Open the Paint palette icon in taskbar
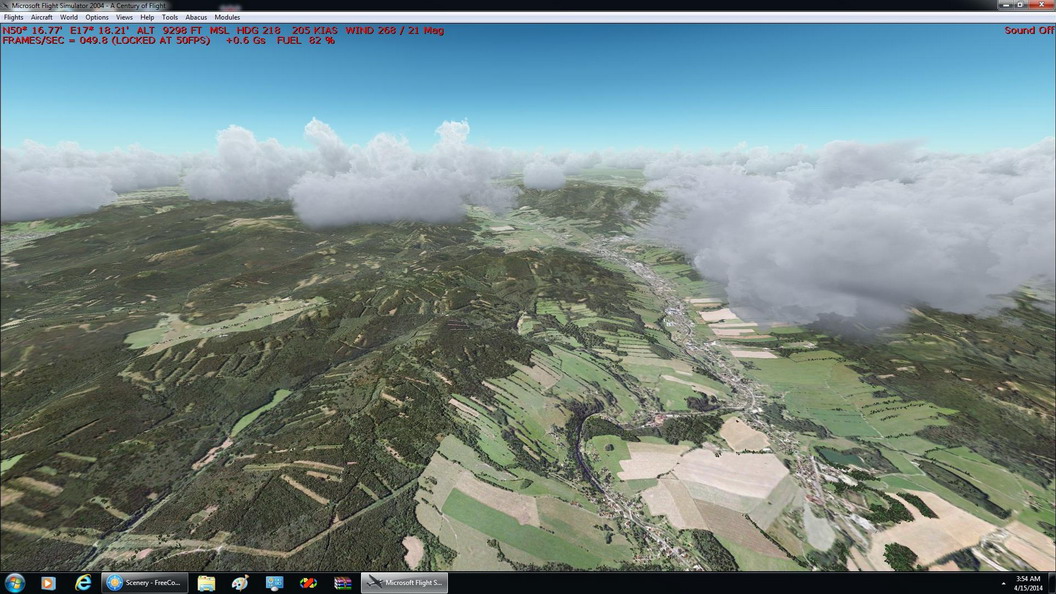The height and width of the screenshot is (594, 1056). 240,583
